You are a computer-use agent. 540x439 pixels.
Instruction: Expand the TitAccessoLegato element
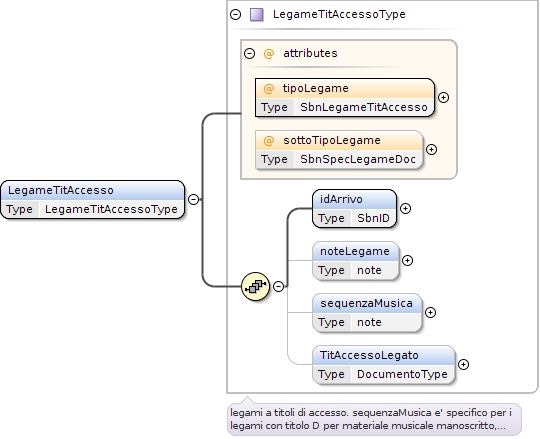[x=463, y=364]
